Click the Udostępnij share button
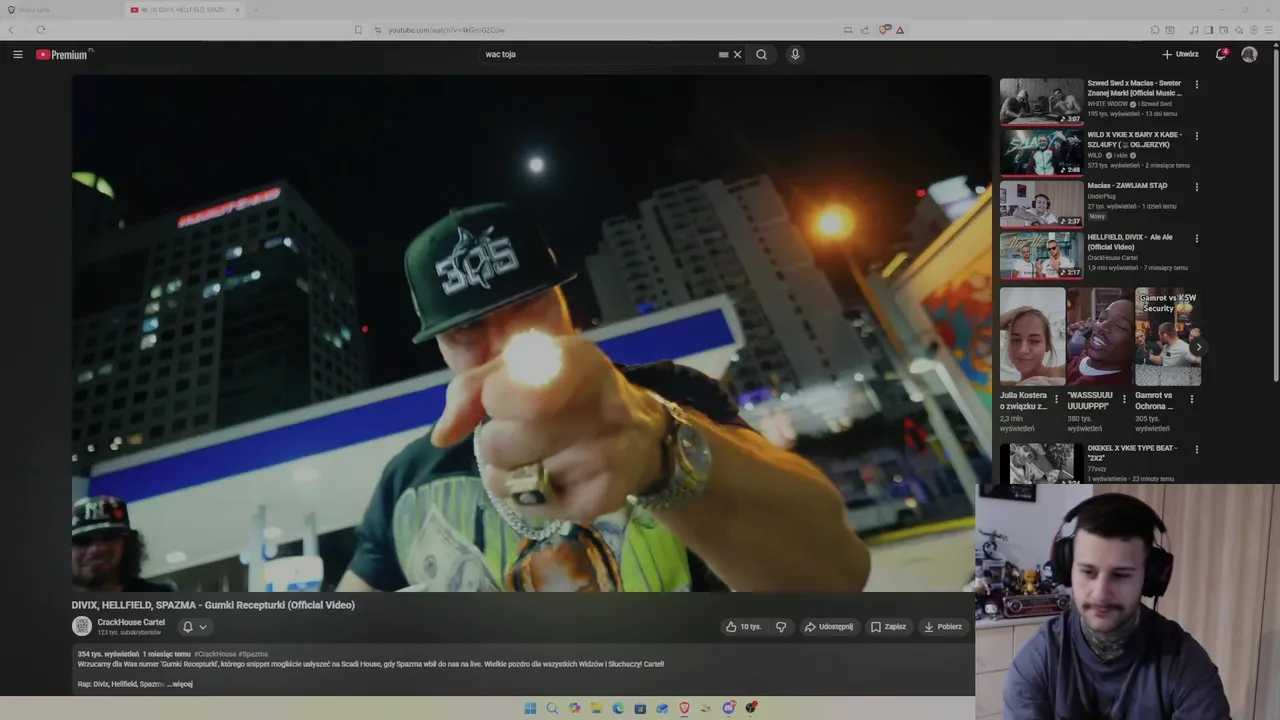1280x720 pixels. pyautogui.click(x=829, y=627)
